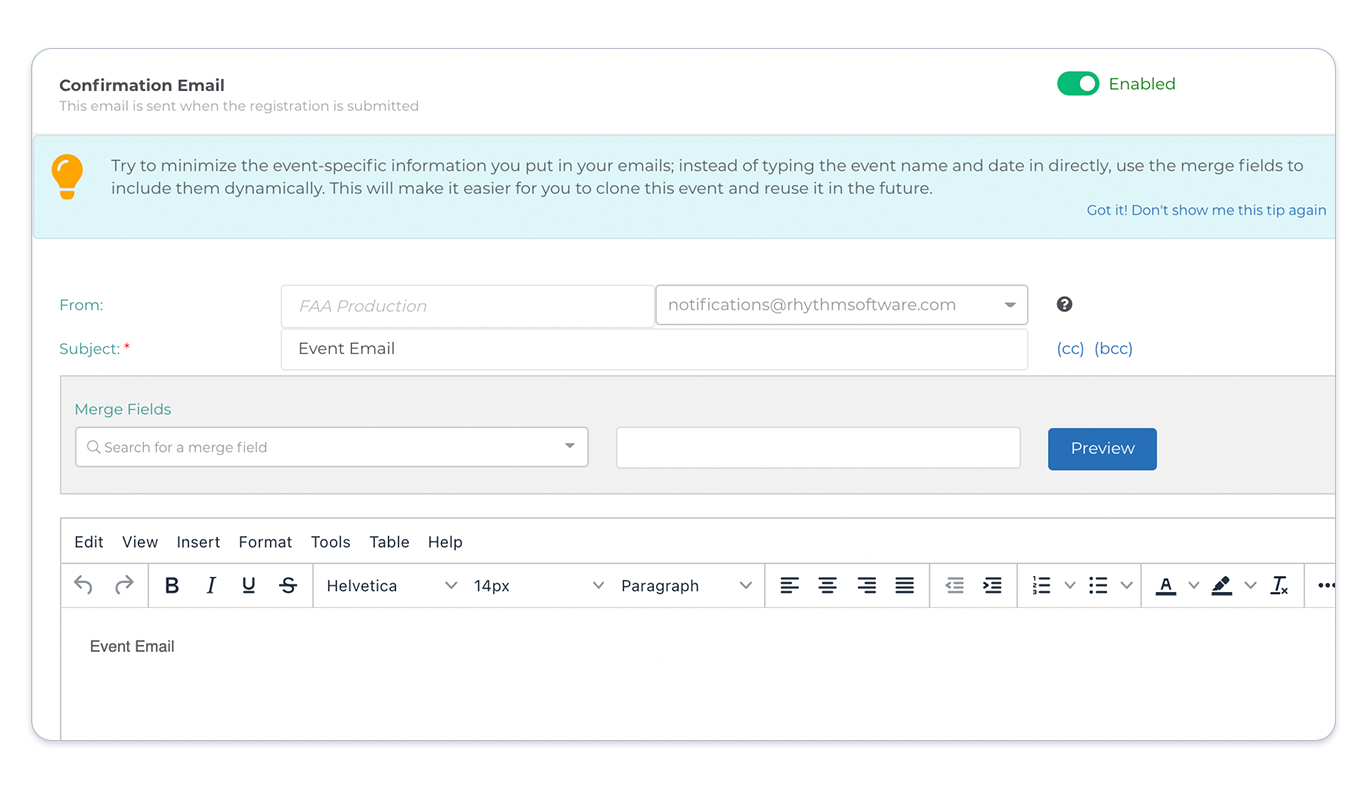The height and width of the screenshot is (800, 1366).
Task: Insert a bulleted list
Action: (x=1098, y=586)
